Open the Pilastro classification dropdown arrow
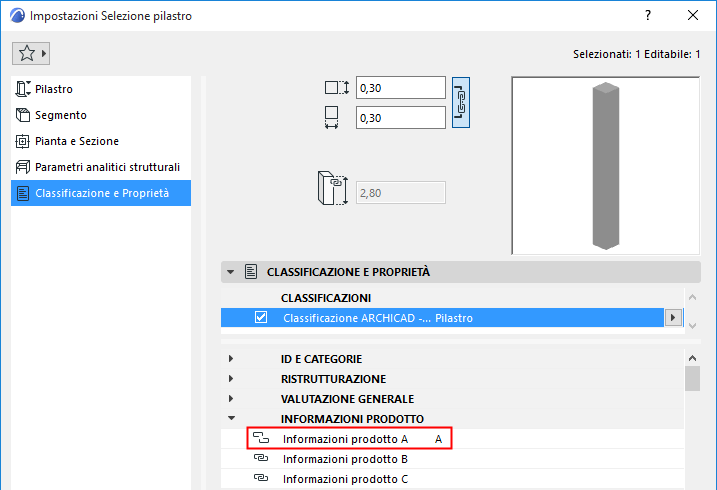Image resolution: width=717 pixels, height=490 pixels. [x=674, y=318]
